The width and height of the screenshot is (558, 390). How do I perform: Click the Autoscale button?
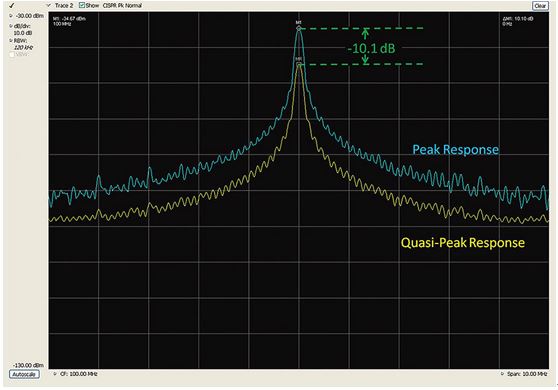[x=24, y=374]
